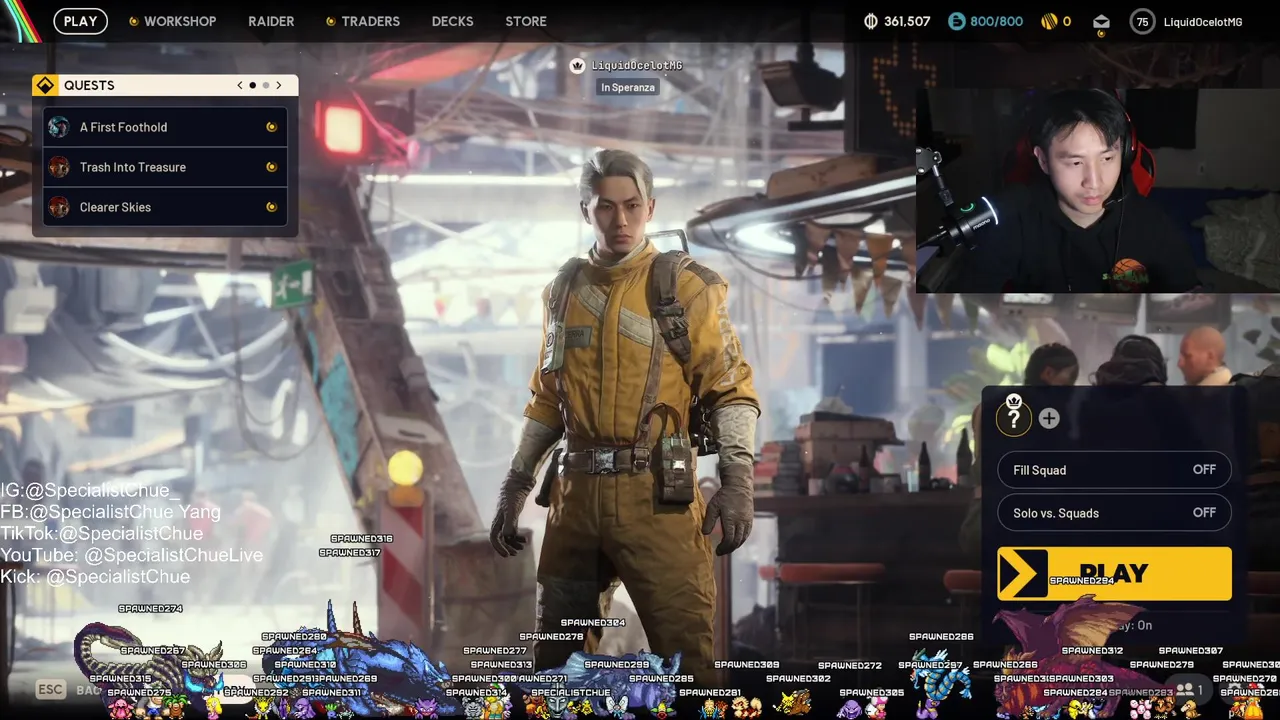1280x720 pixels.
Task: Open the STORE tab
Action: pos(526,21)
